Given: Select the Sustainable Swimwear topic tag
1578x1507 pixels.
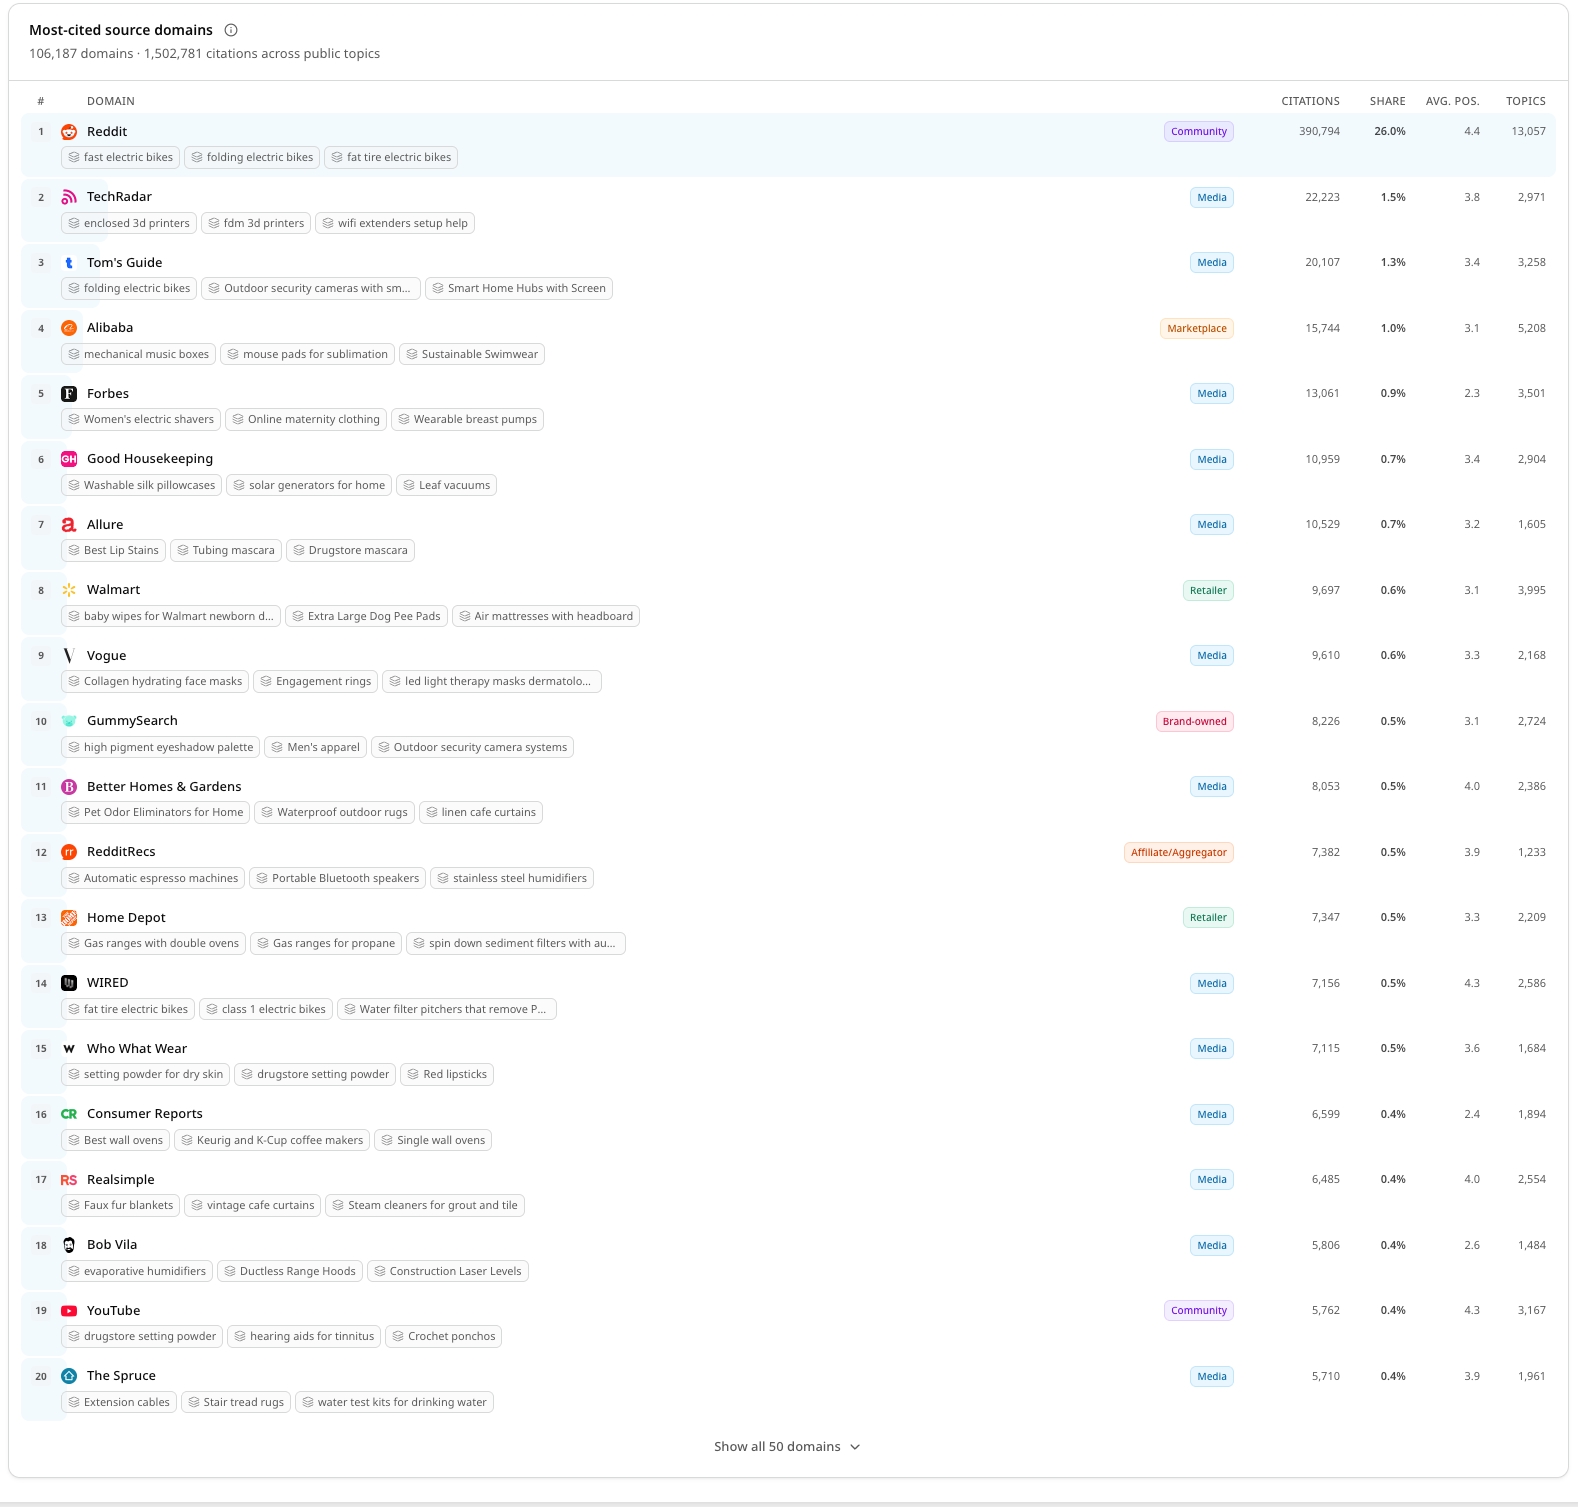Looking at the screenshot, I should click(x=472, y=354).
